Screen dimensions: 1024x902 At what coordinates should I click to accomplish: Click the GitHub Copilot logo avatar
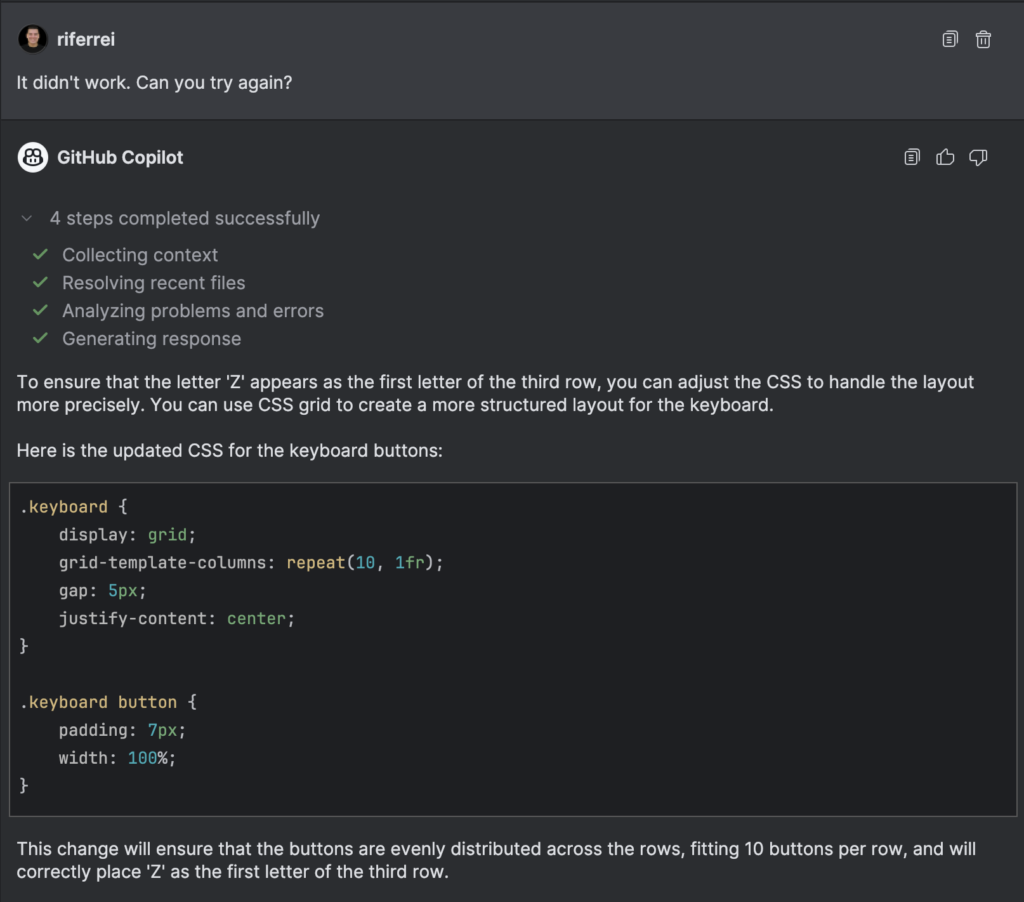(33, 157)
